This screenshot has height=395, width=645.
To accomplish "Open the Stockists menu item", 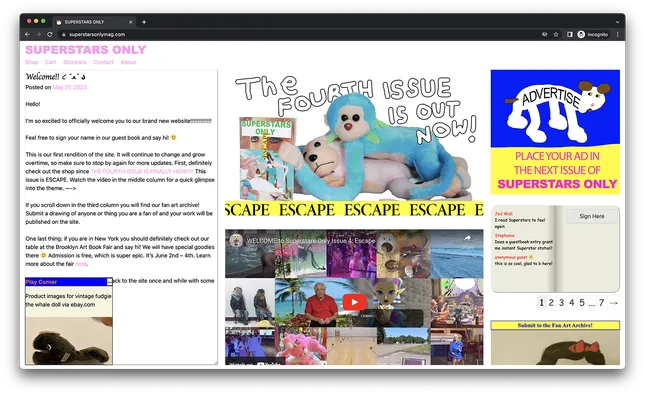I will point(74,62).
